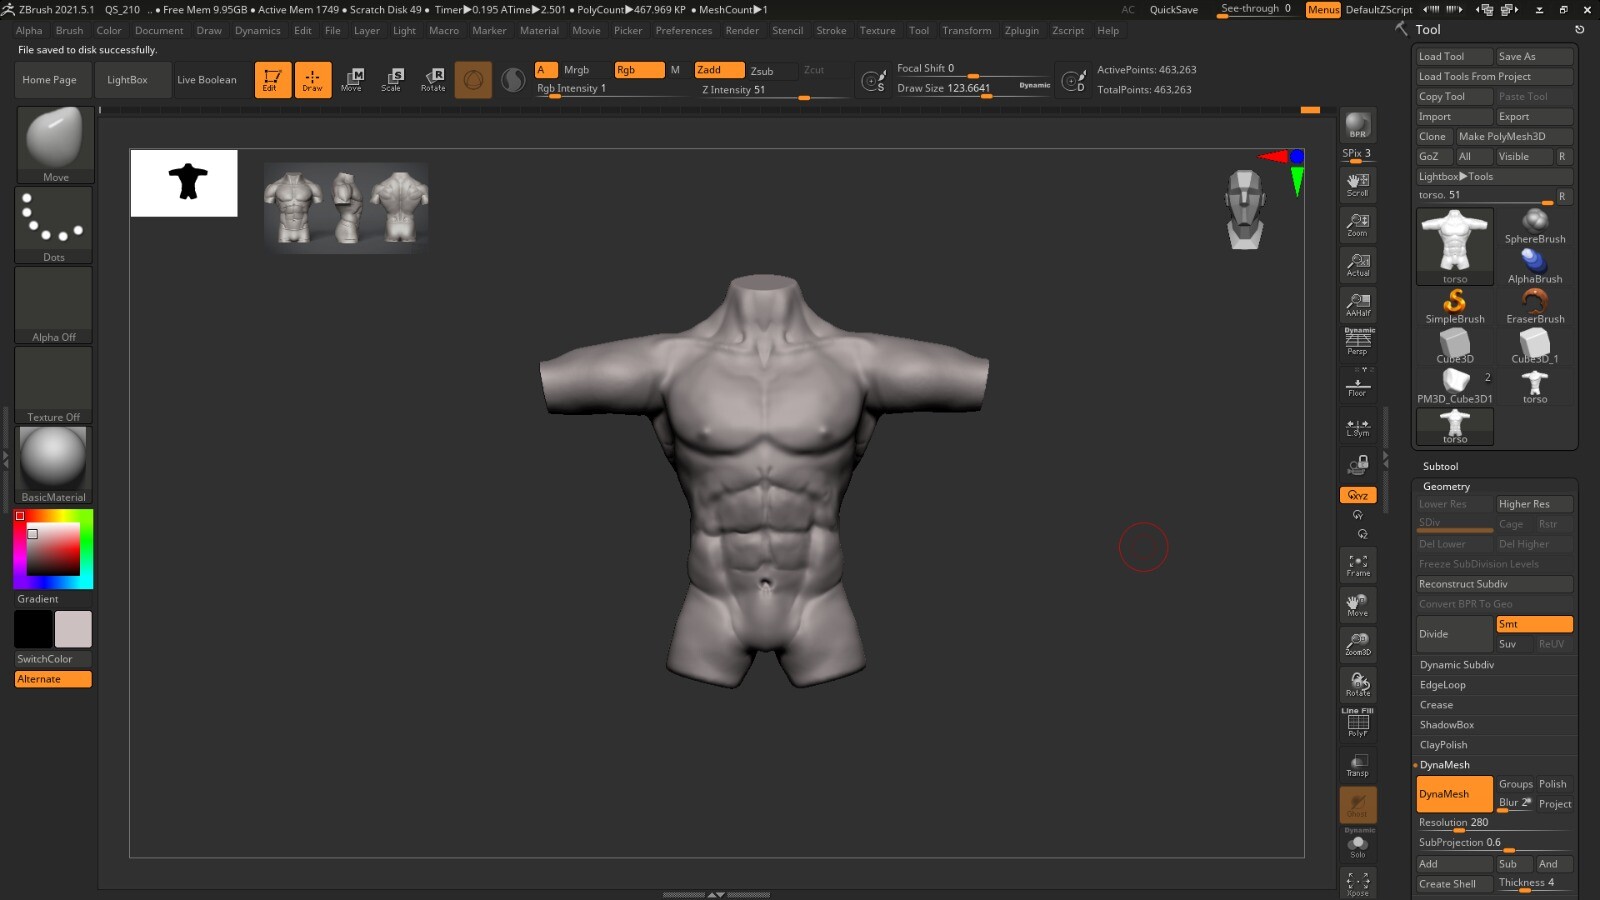This screenshot has width=1600, height=900.
Task: Open the Zplugin menu
Action: click(x=1021, y=30)
